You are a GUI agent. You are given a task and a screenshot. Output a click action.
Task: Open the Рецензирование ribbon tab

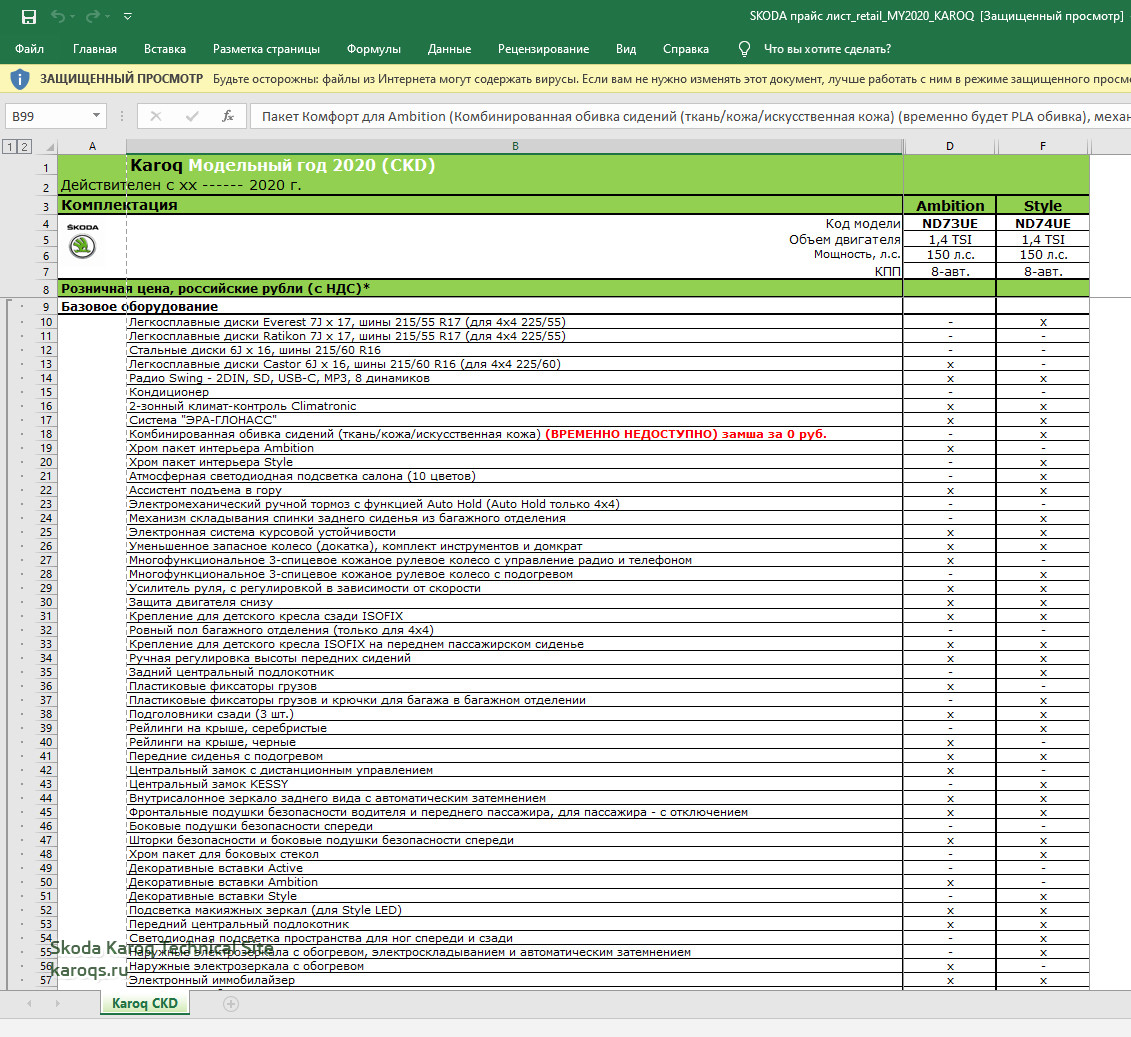pyautogui.click(x=543, y=49)
